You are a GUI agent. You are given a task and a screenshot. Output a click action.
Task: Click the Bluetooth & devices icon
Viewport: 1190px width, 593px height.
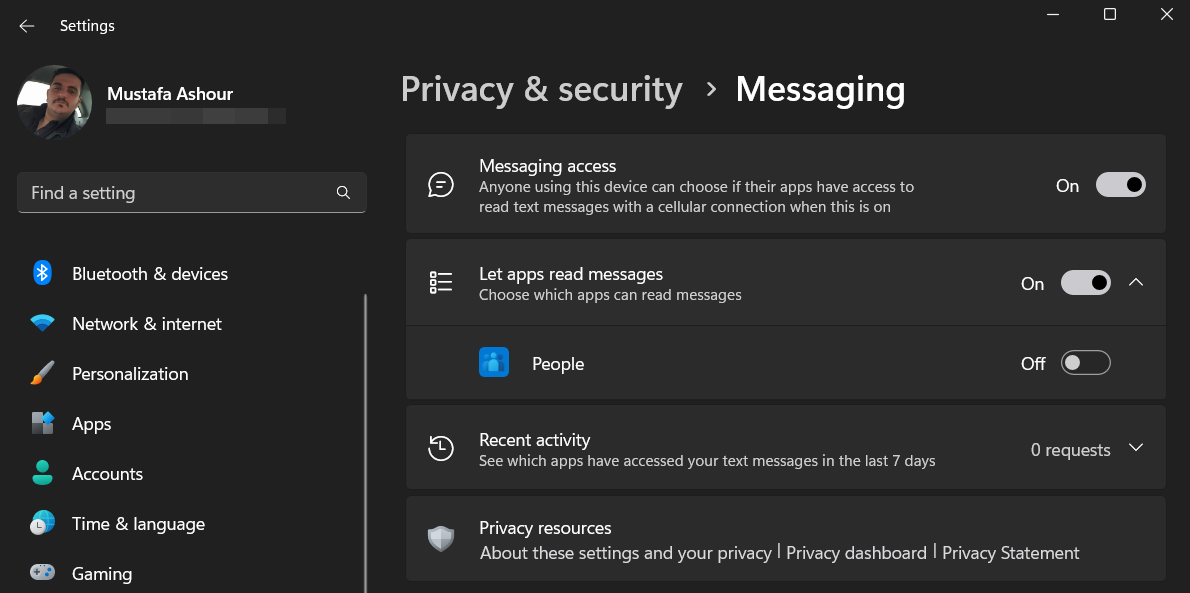coord(42,273)
